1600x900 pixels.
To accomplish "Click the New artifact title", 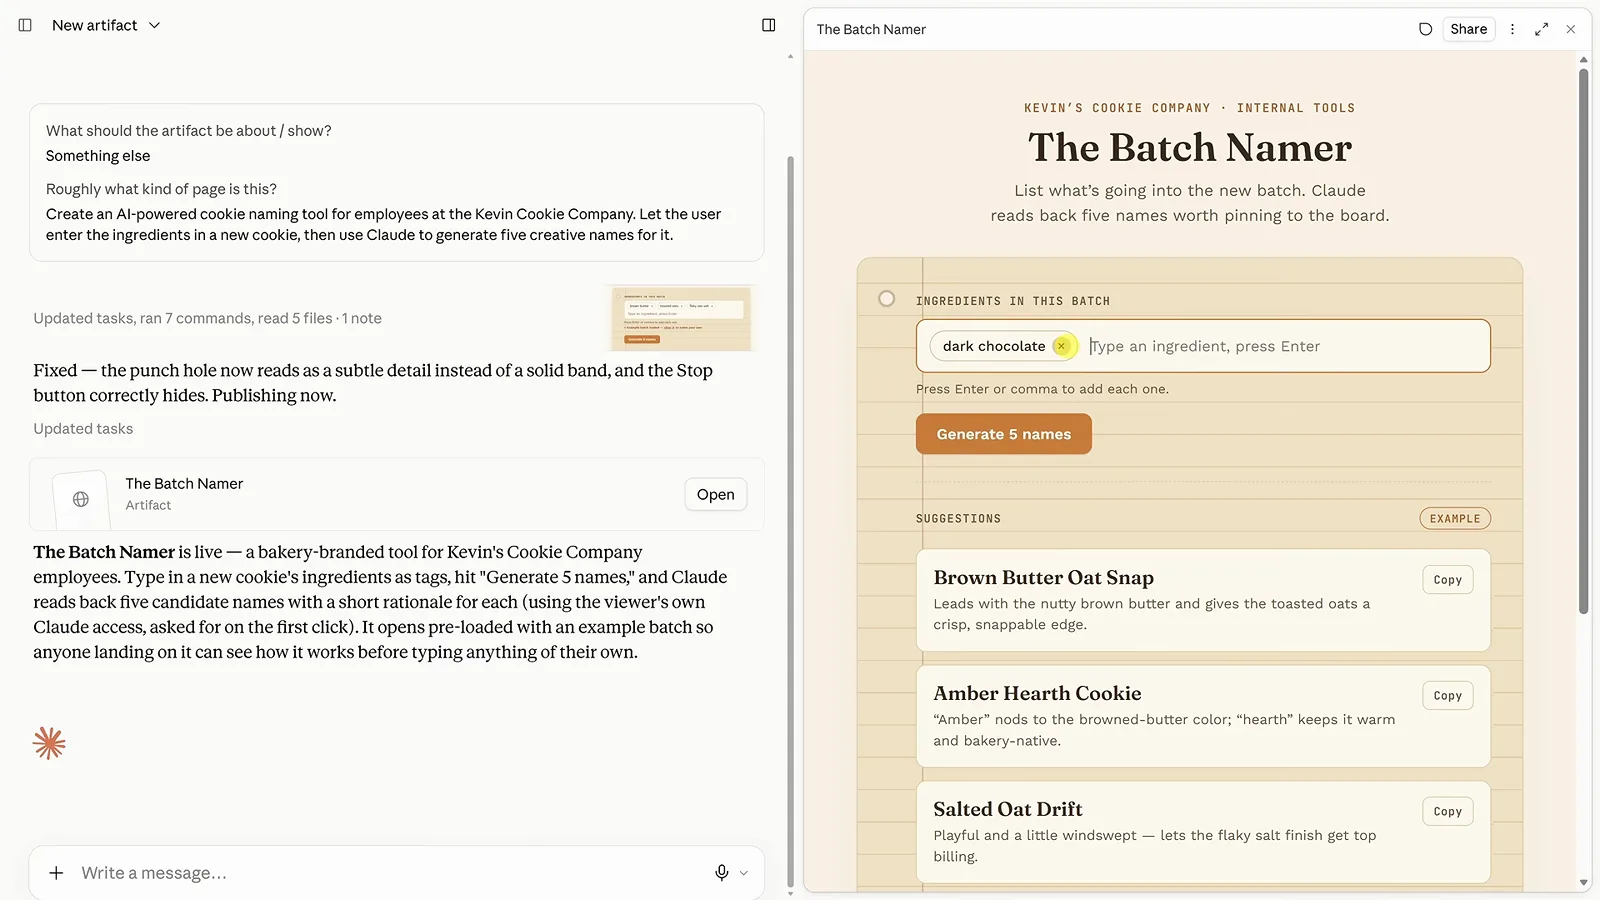I will point(94,25).
